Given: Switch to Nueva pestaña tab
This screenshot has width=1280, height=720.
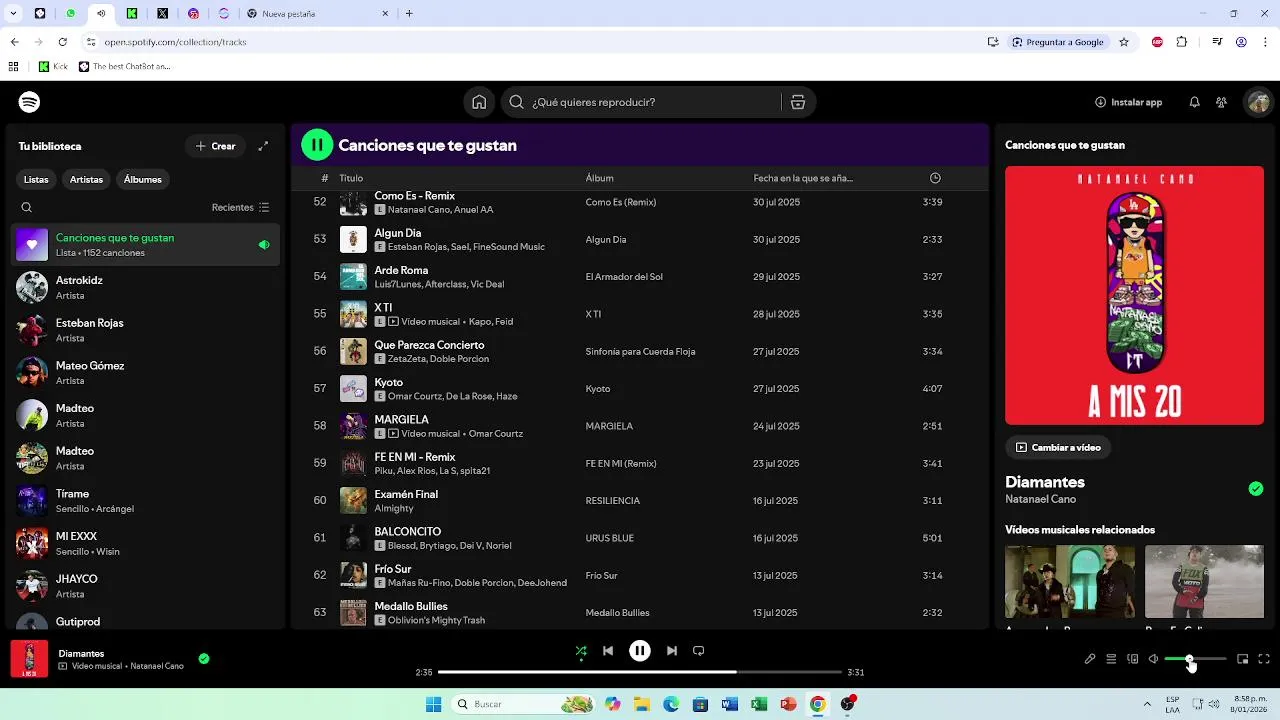Looking at the screenshot, I should tap(318, 13).
